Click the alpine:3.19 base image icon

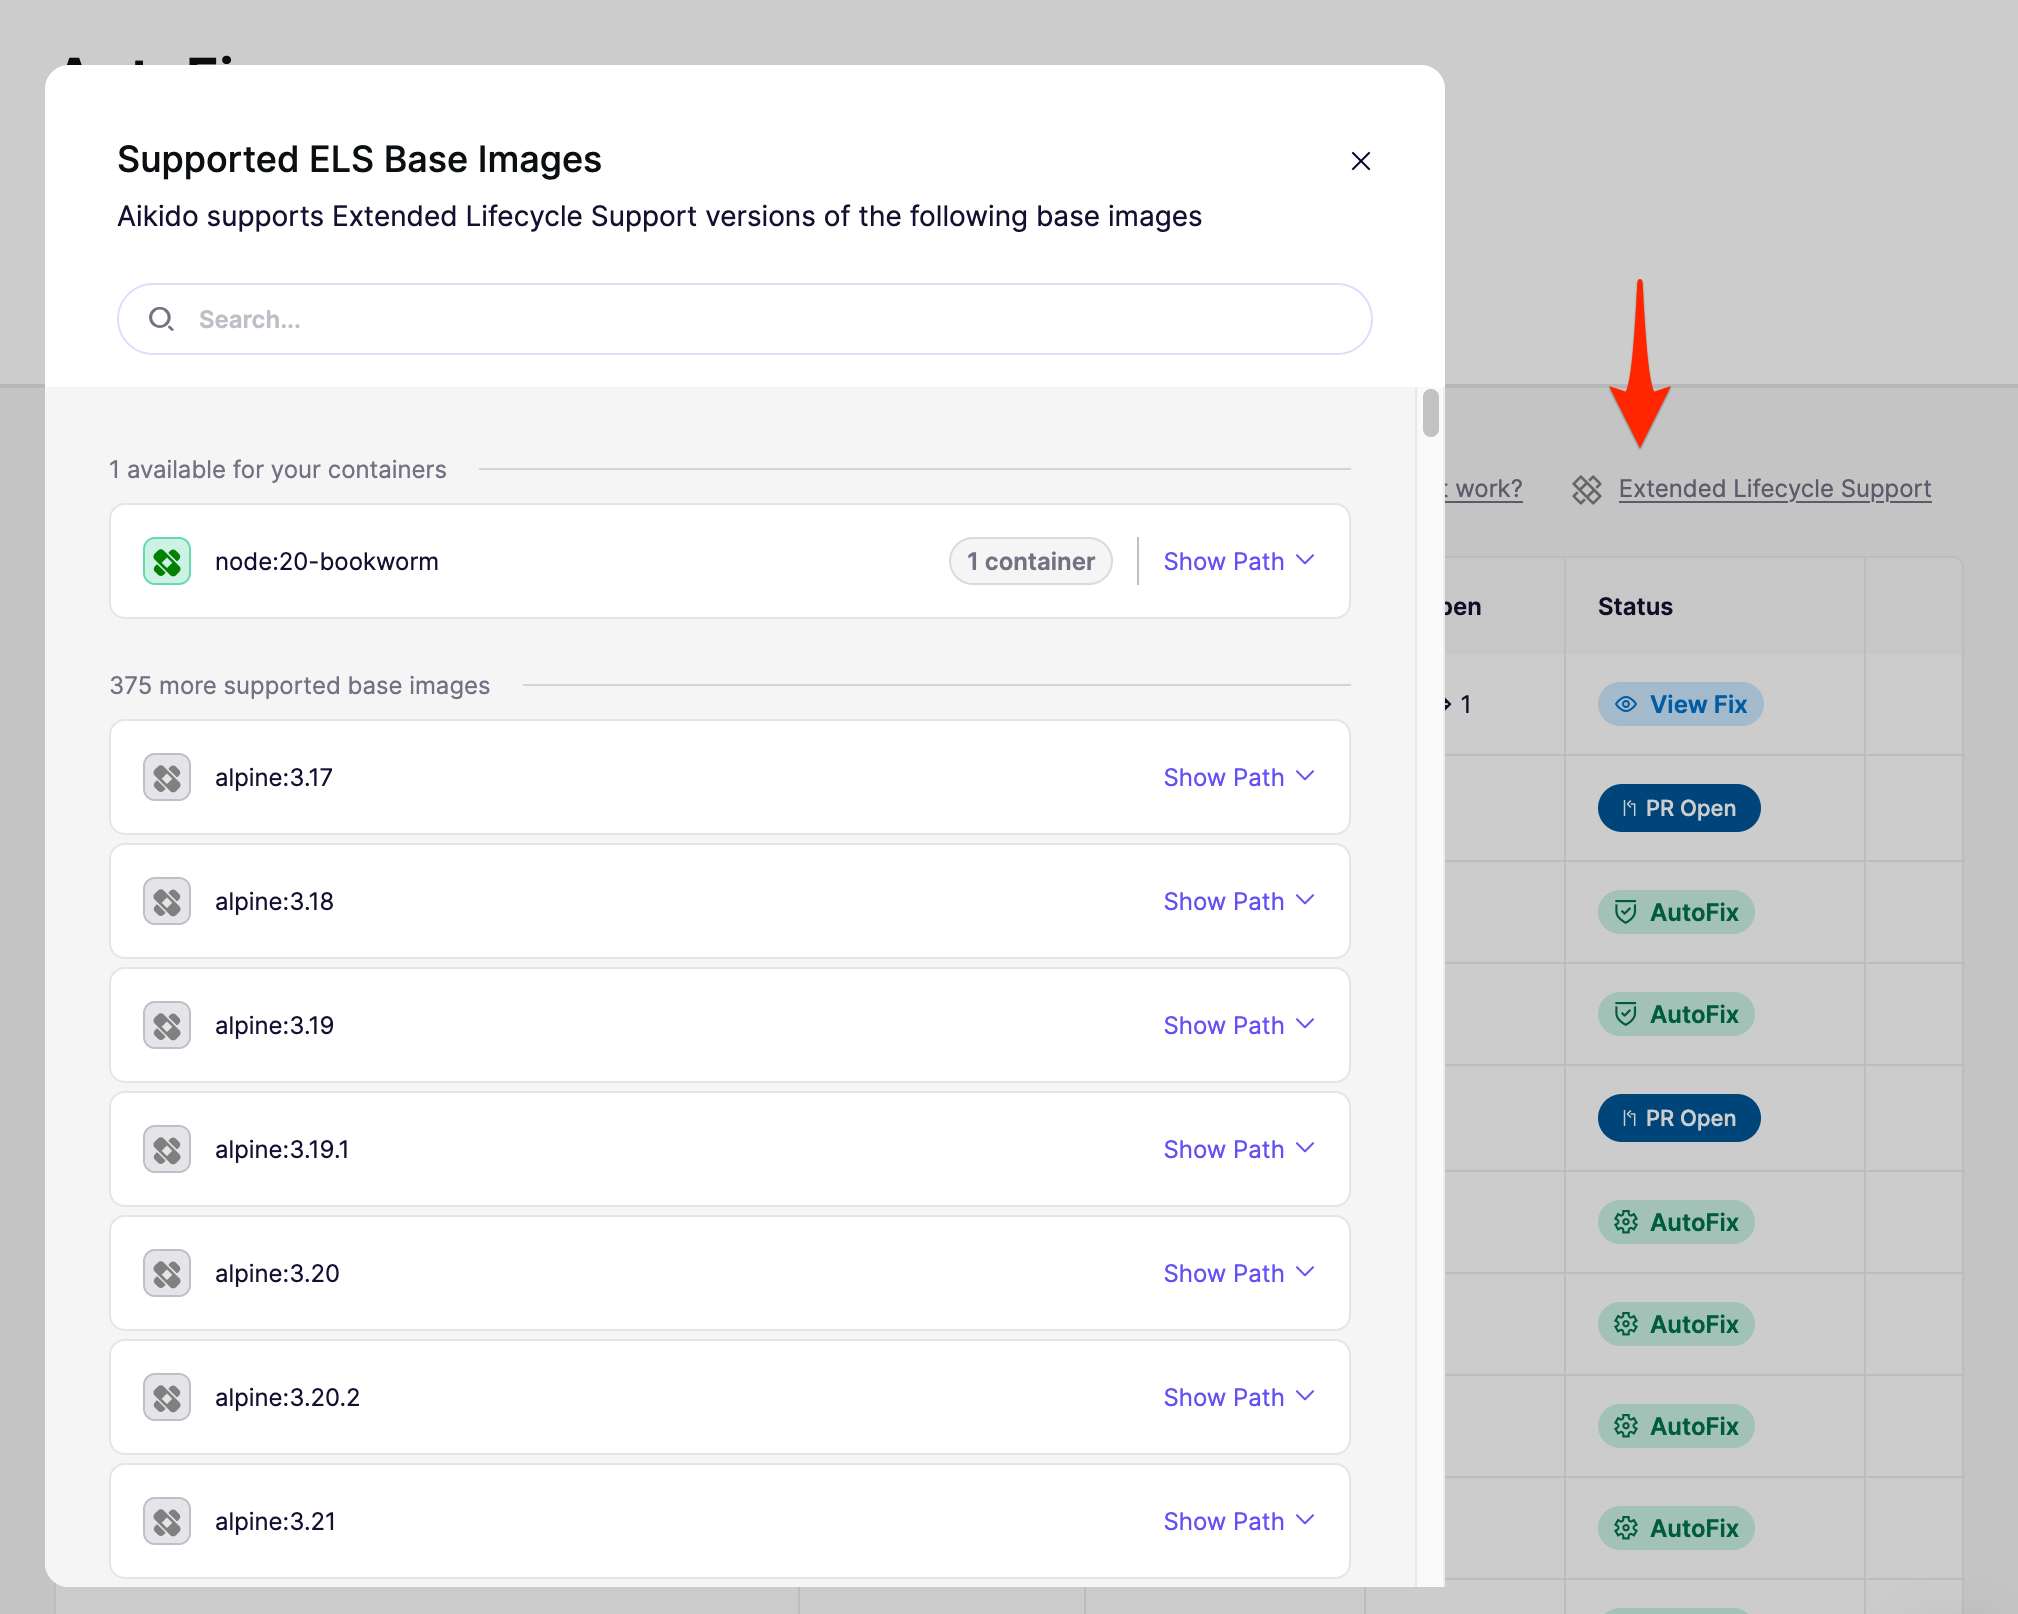(x=167, y=1025)
